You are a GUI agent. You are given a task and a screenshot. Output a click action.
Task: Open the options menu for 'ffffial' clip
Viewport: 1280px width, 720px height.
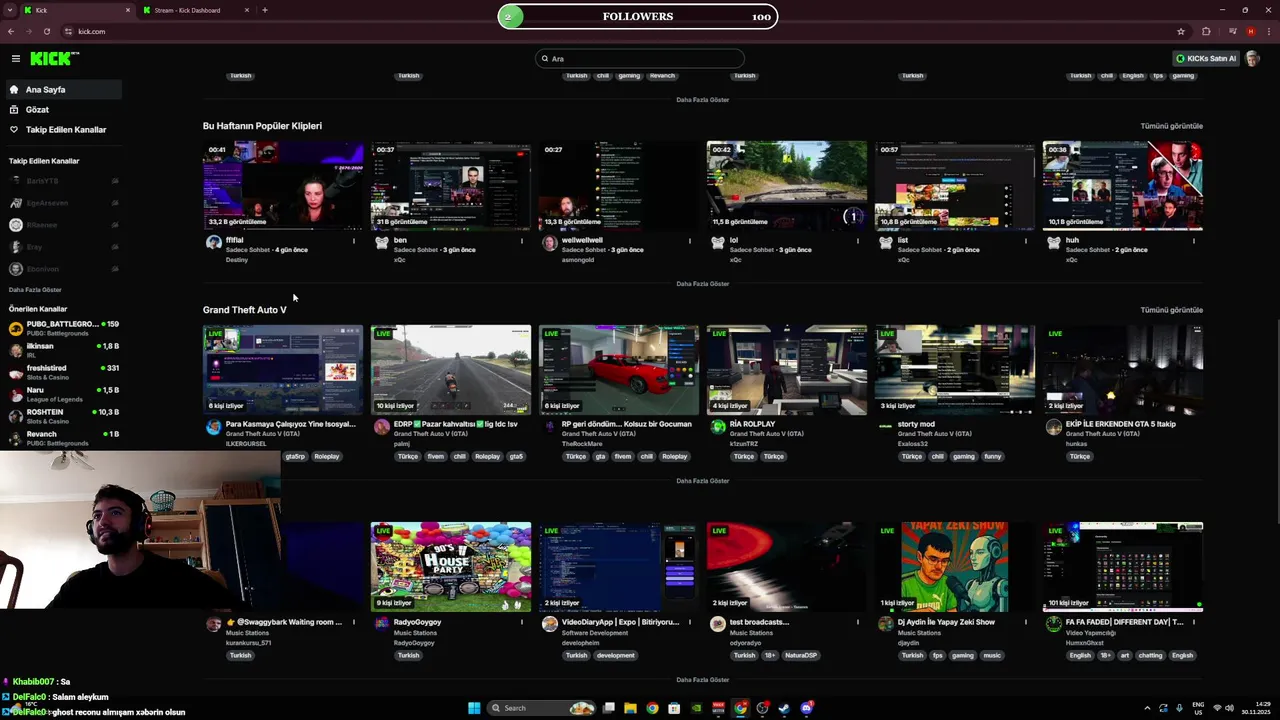click(353, 241)
